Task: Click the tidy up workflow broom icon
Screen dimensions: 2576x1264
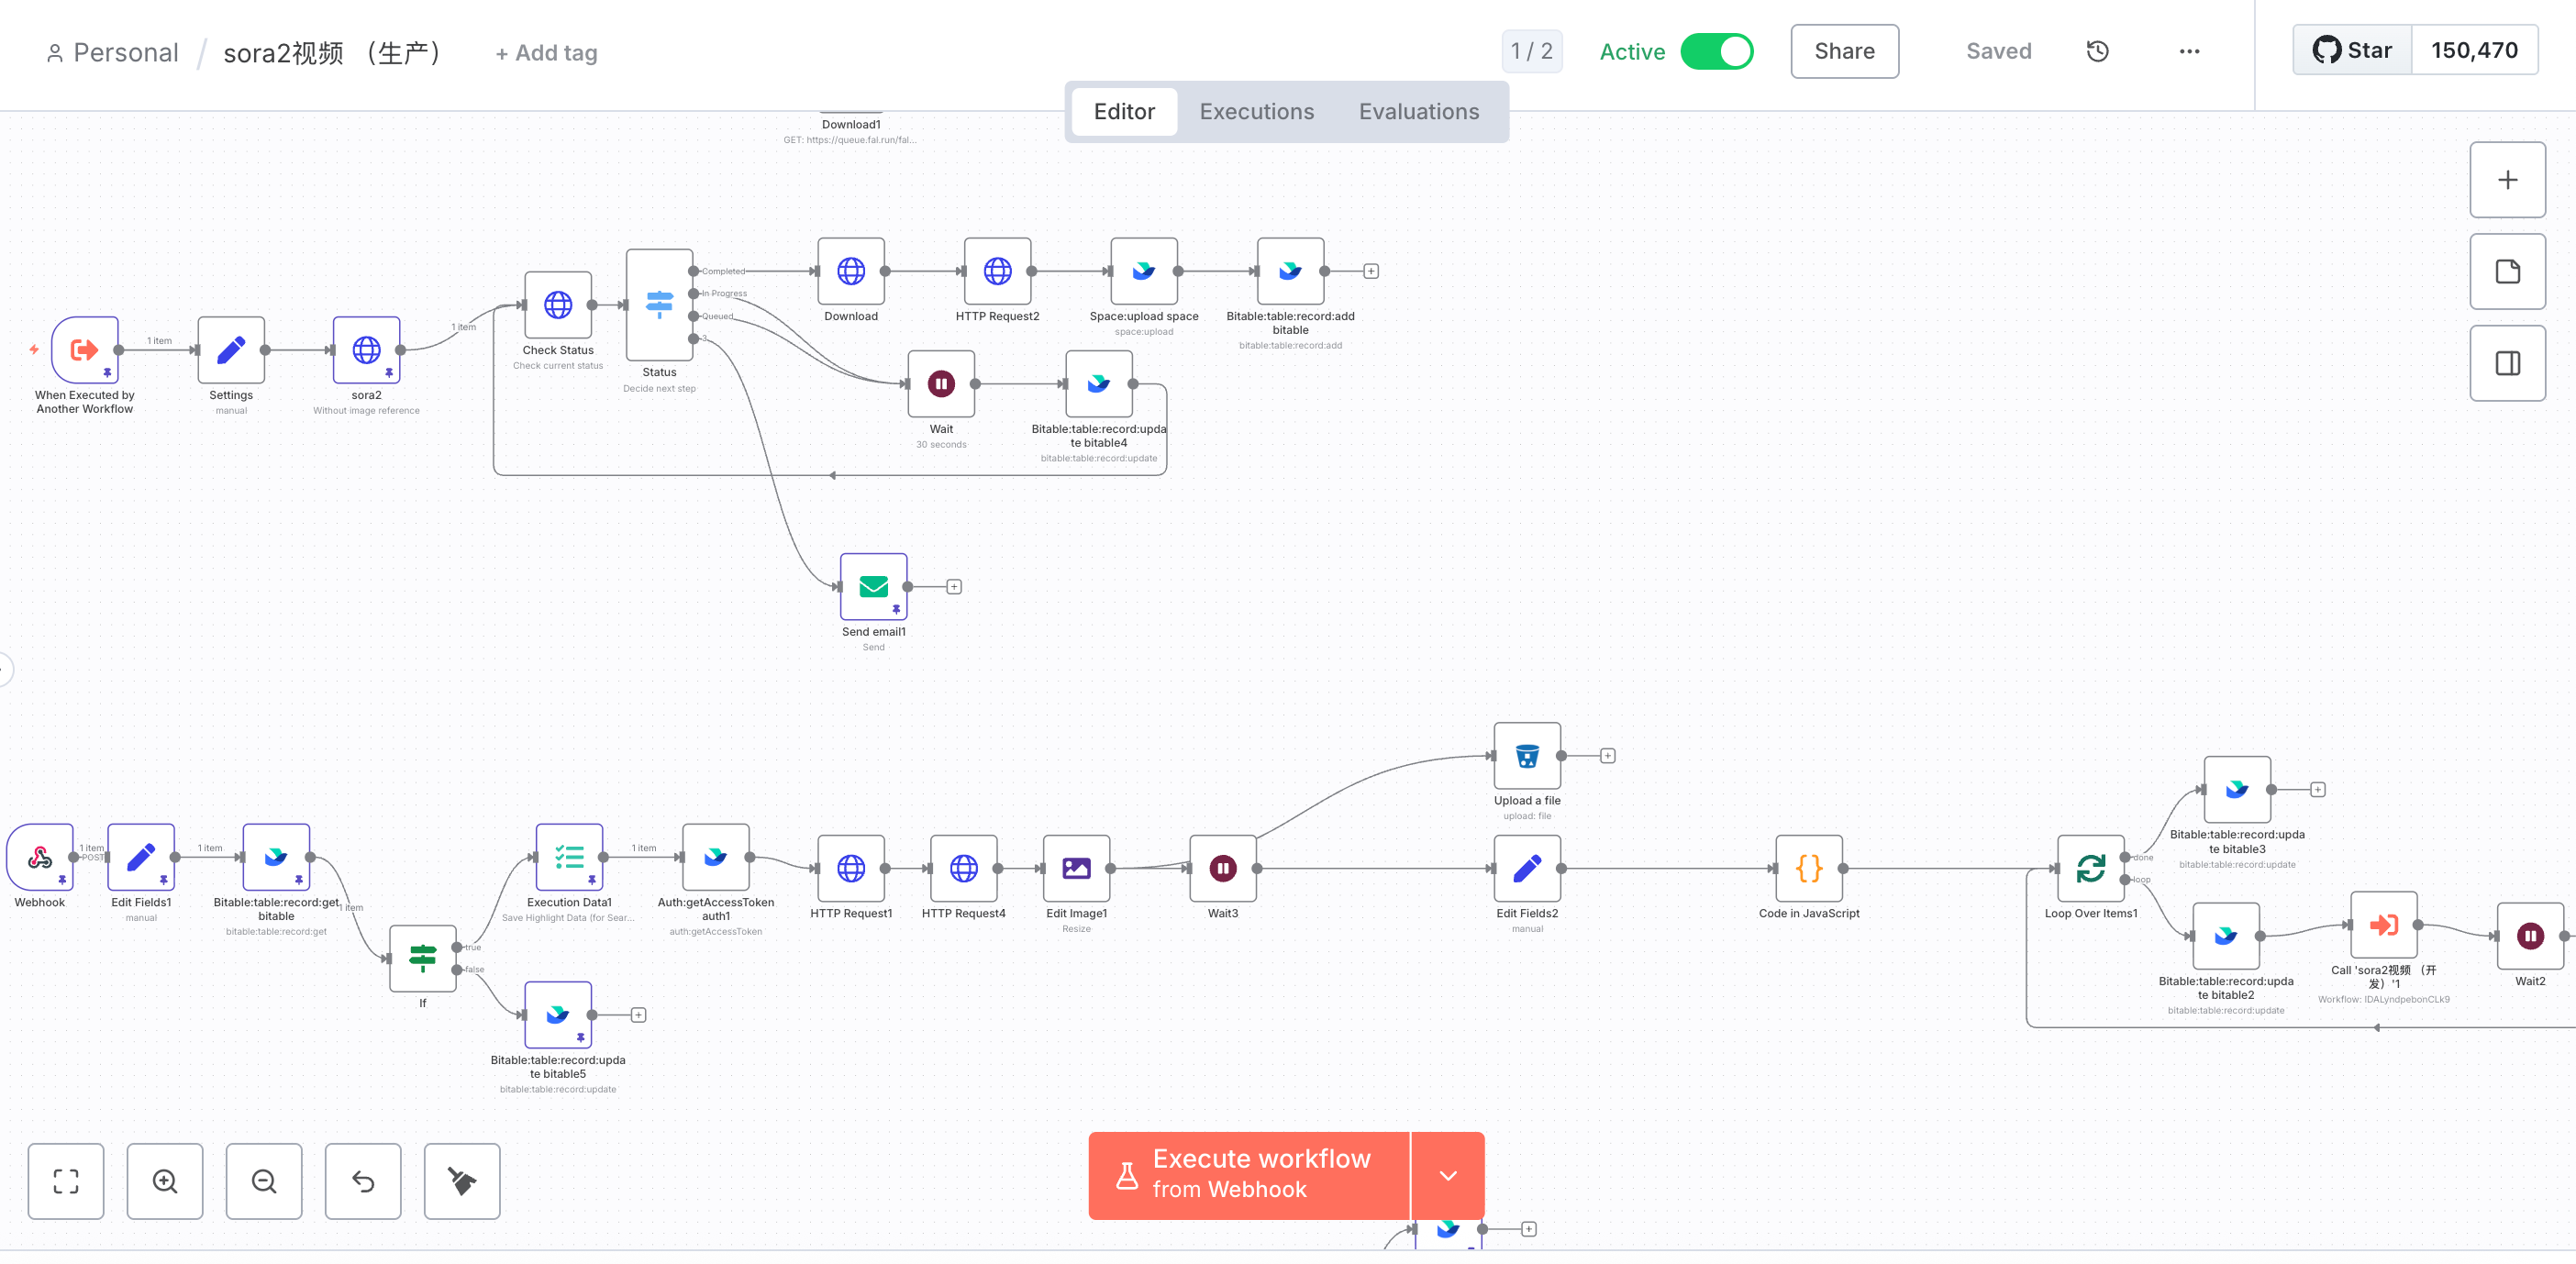Action: [x=461, y=1181]
